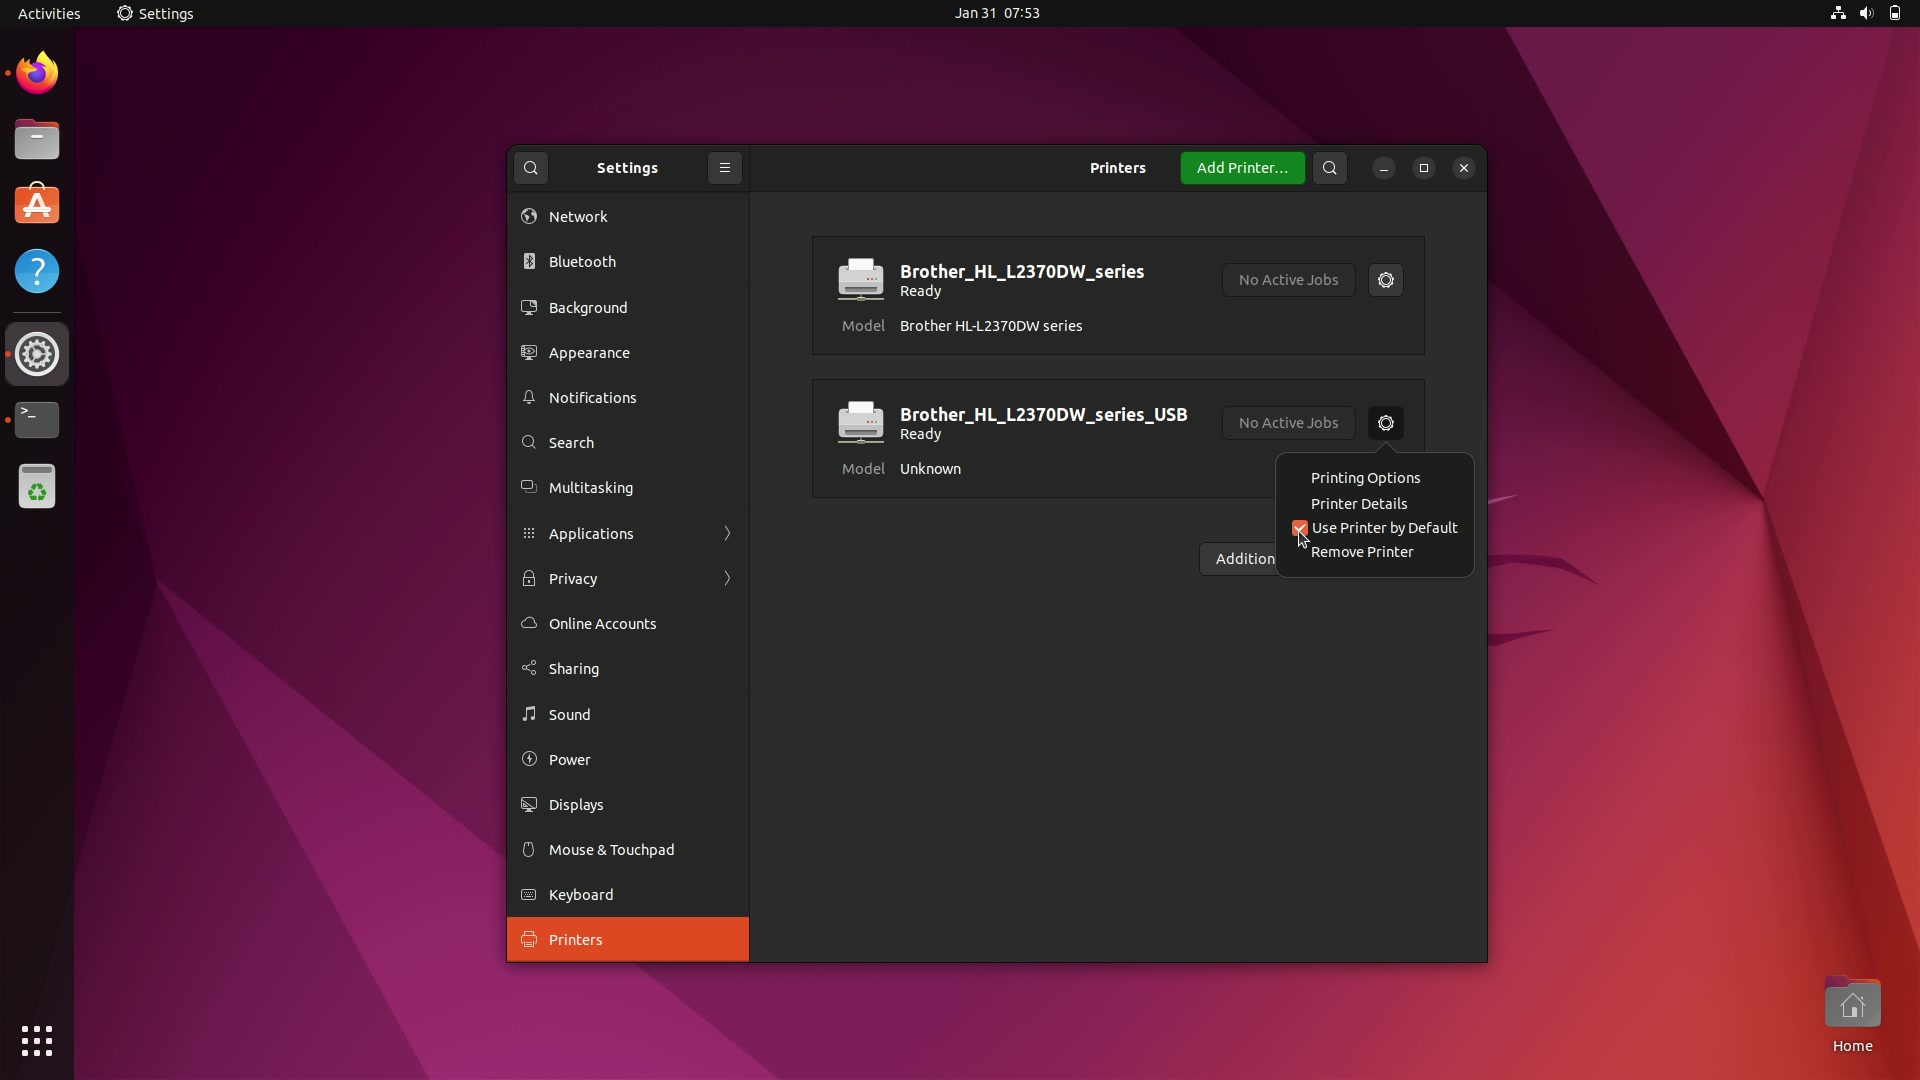
Task: Open Search settings panel
Action: pos(628,443)
